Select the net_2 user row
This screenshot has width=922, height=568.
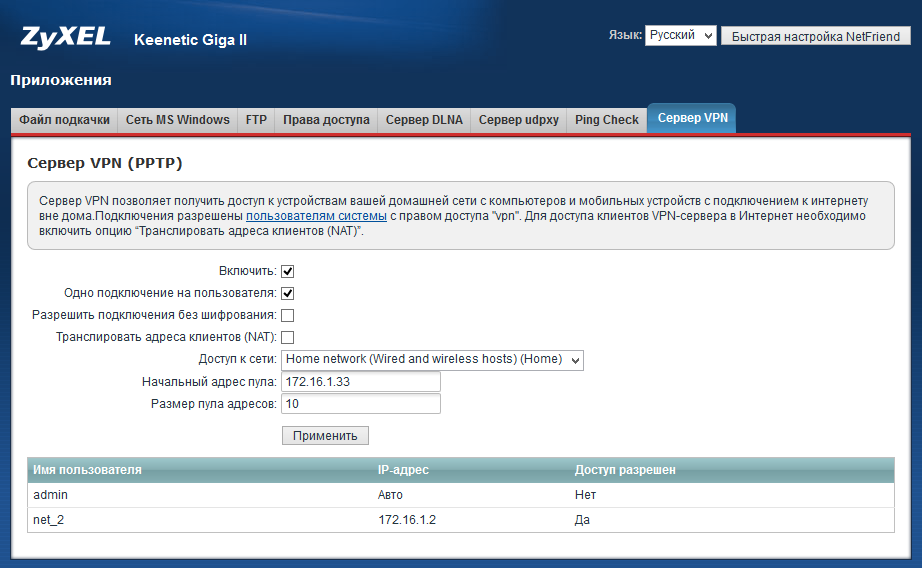click(460, 520)
